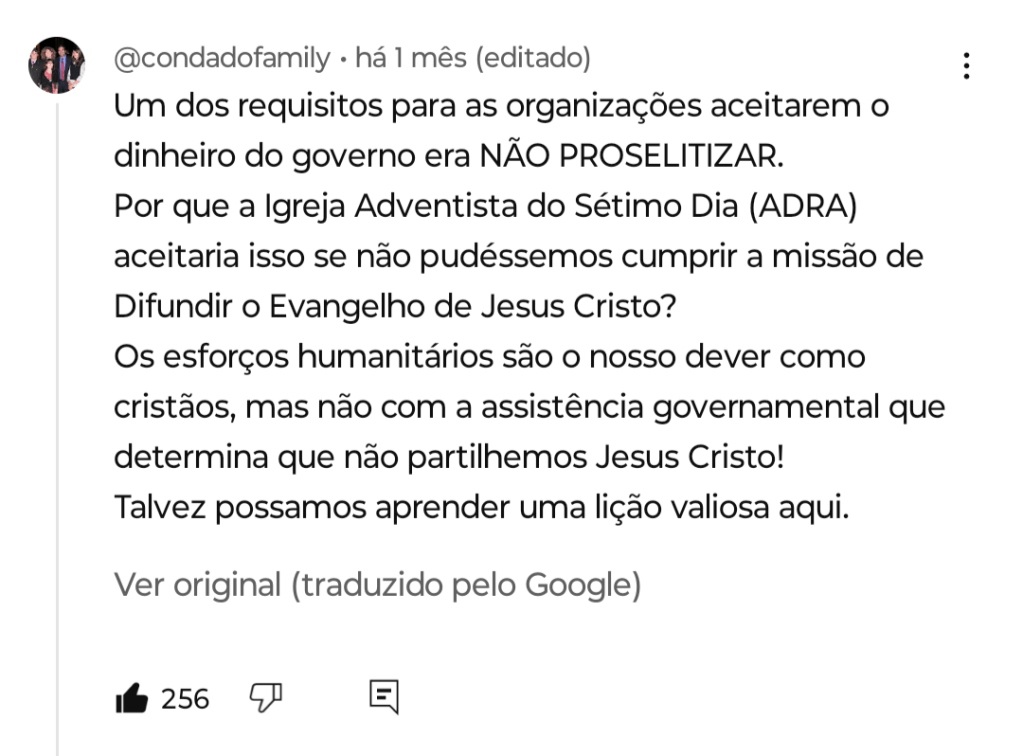
Task: Click the line "determina que não partilhemos Jesus Cristo!"
Action: click(450, 457)
